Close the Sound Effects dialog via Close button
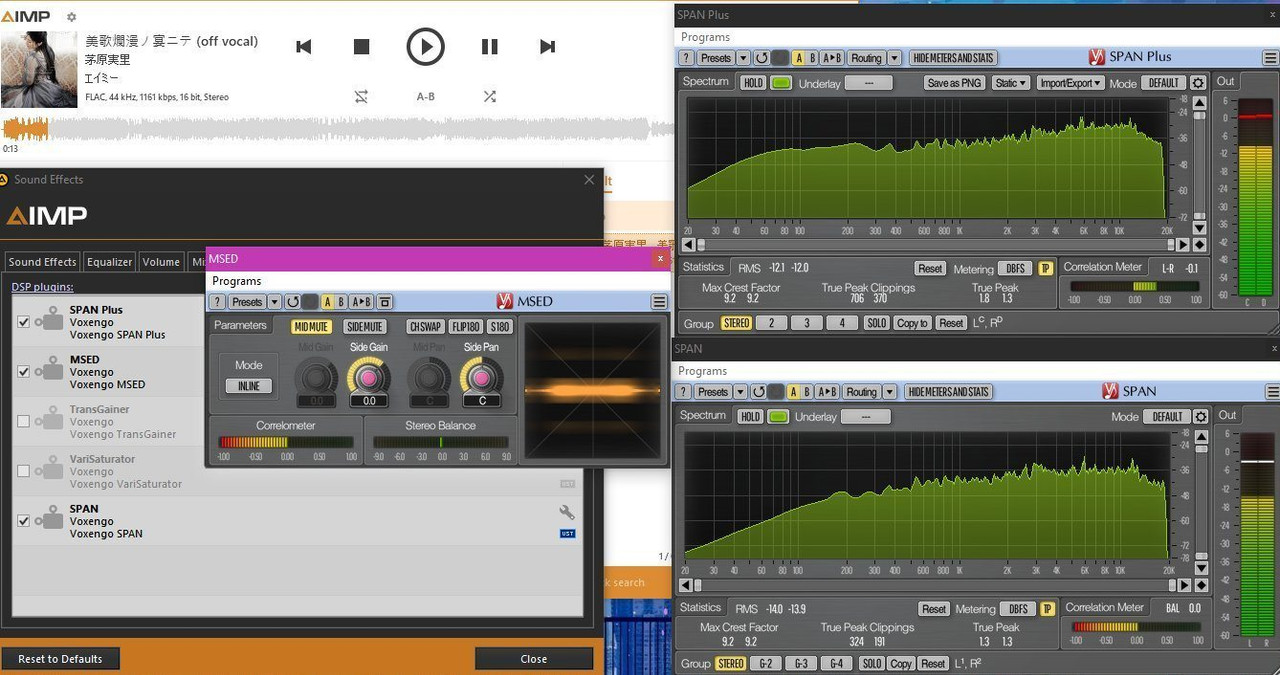1280x675 pixels. point(534,659)
